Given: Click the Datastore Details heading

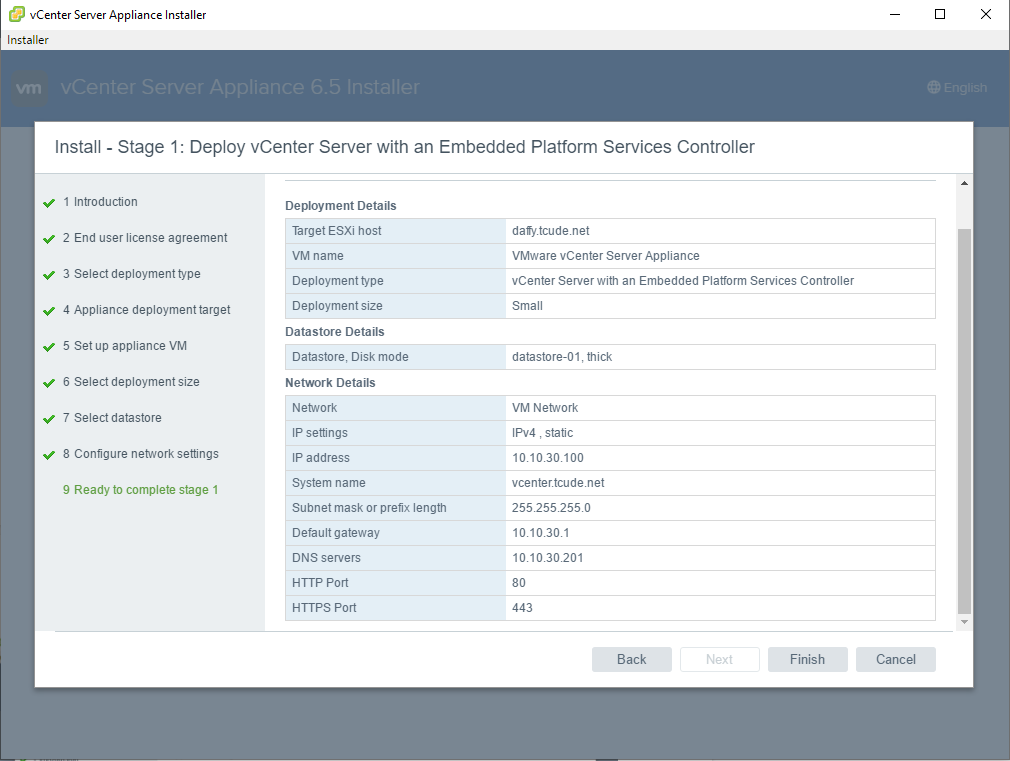Looking at the screenshot, I should pos(334,332).
